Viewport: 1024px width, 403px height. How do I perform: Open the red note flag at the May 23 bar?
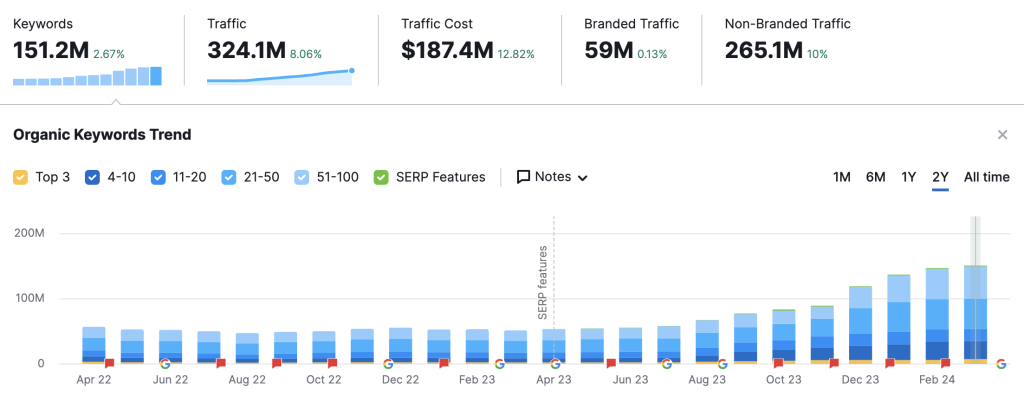[x=611, y=364]
